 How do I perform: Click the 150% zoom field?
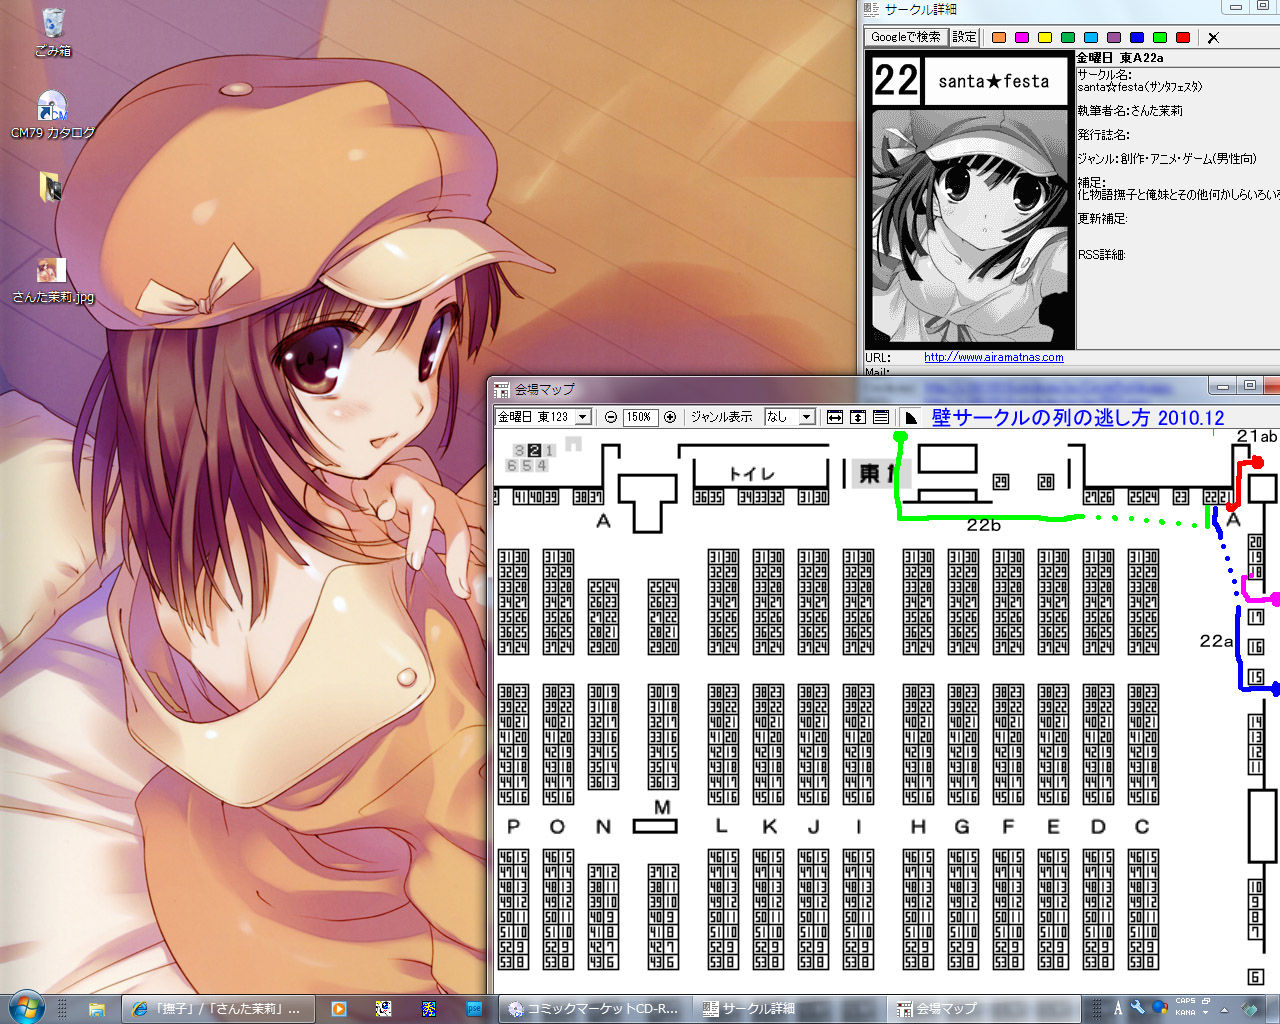pos(640,417)
